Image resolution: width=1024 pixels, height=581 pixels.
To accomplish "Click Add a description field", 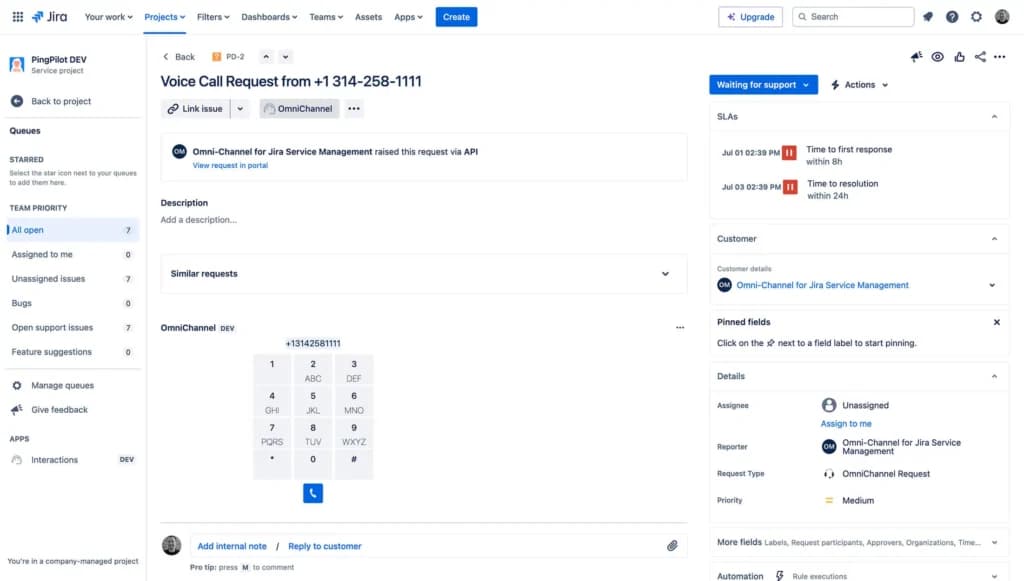I will [x=199, y=220].
